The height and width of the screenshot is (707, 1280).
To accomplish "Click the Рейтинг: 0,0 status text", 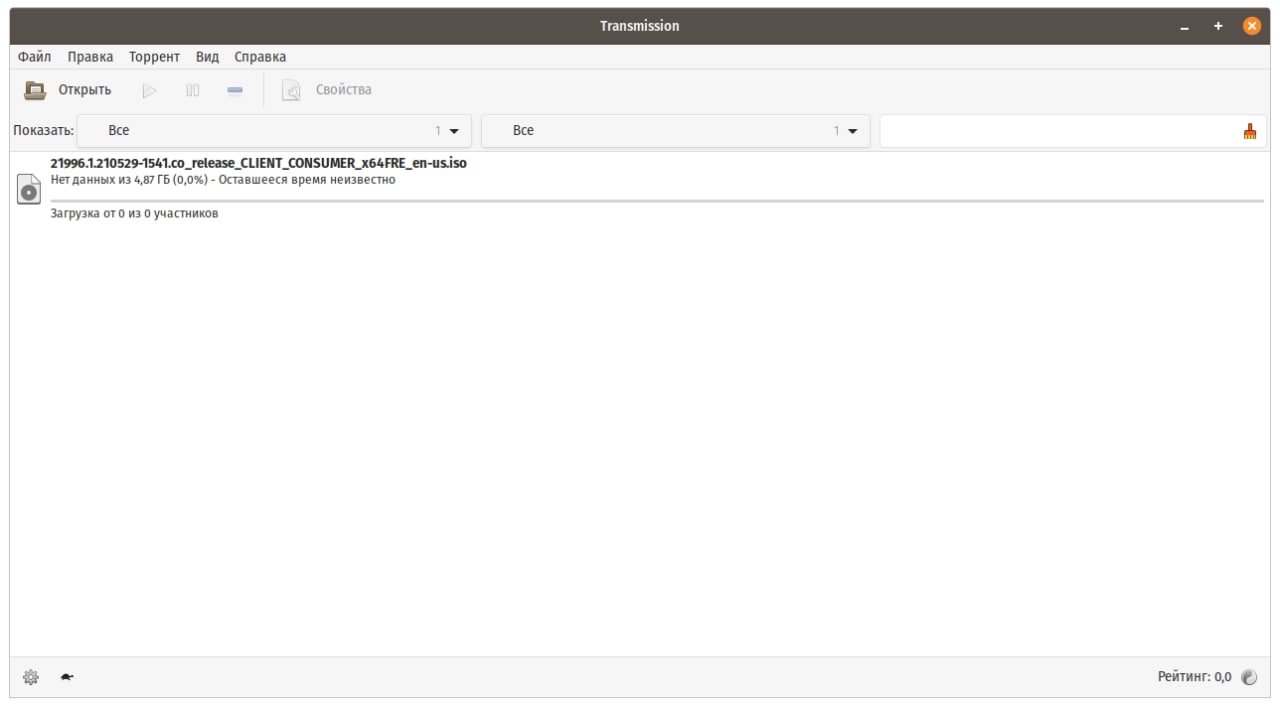I will click(x=1195, y=677).
